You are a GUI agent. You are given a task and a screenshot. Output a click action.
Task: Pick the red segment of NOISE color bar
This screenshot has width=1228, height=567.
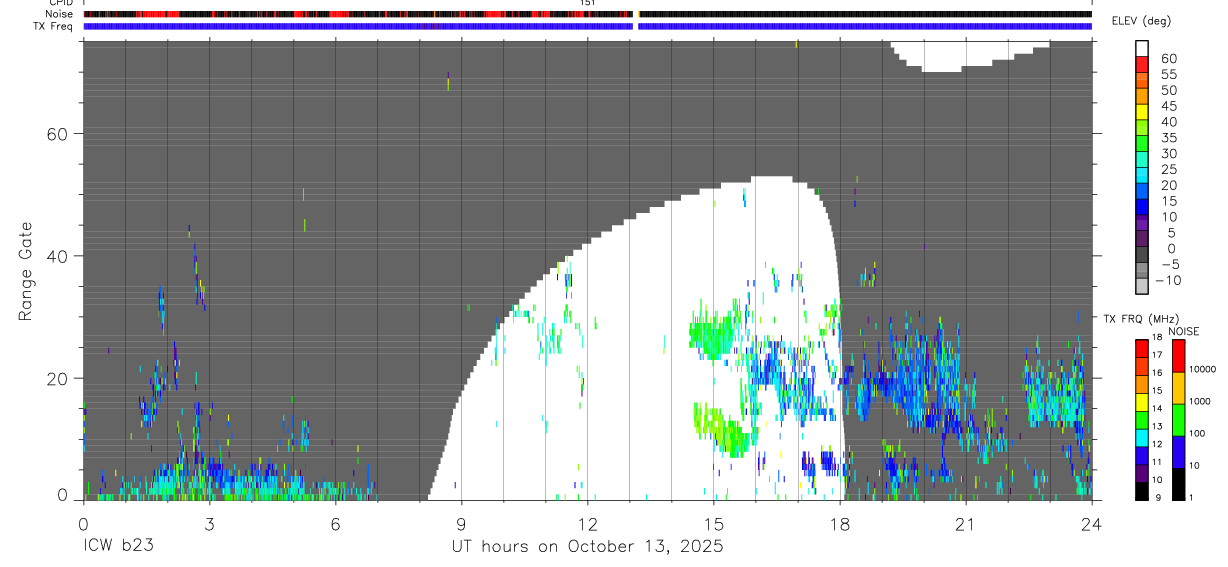[x=1178, y=356]
